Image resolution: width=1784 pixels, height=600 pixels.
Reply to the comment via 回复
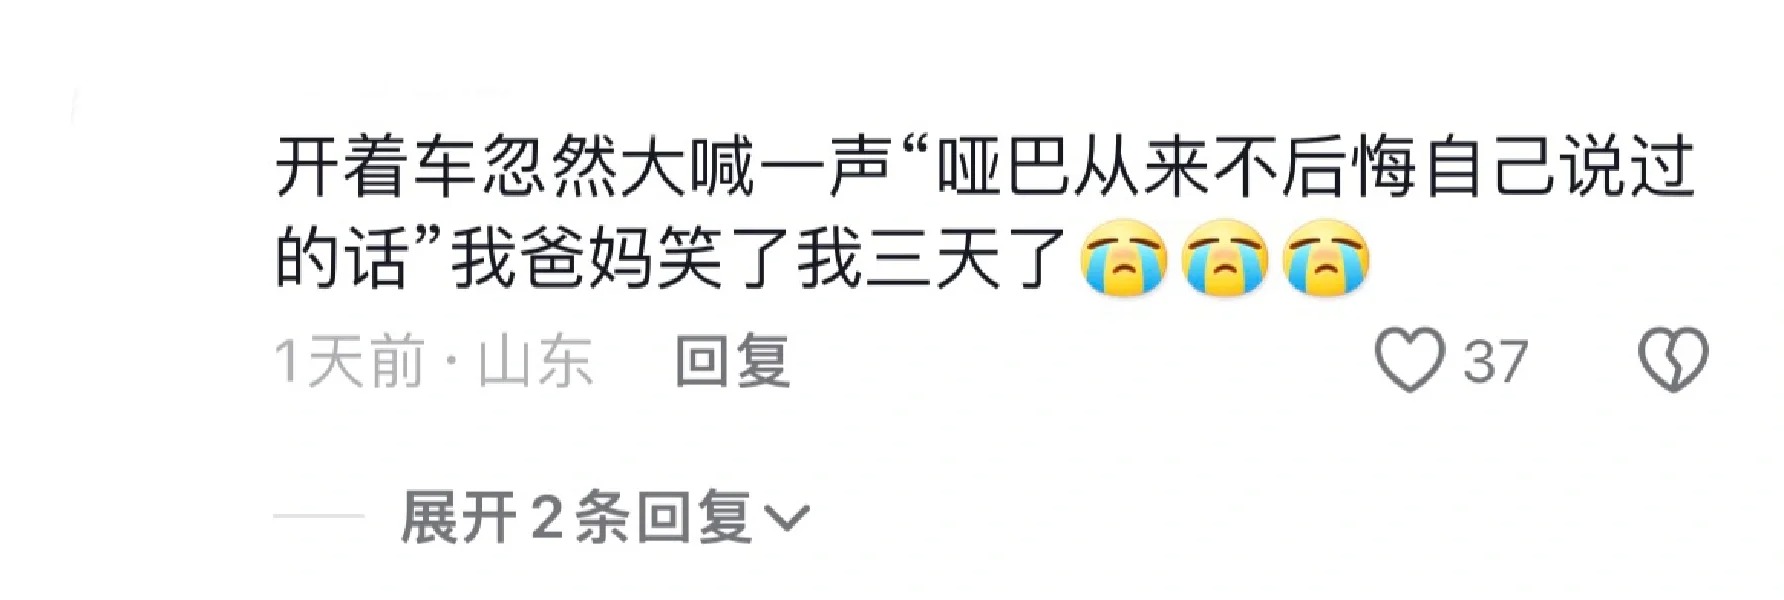pyautogui.click(x=733, y=361)
